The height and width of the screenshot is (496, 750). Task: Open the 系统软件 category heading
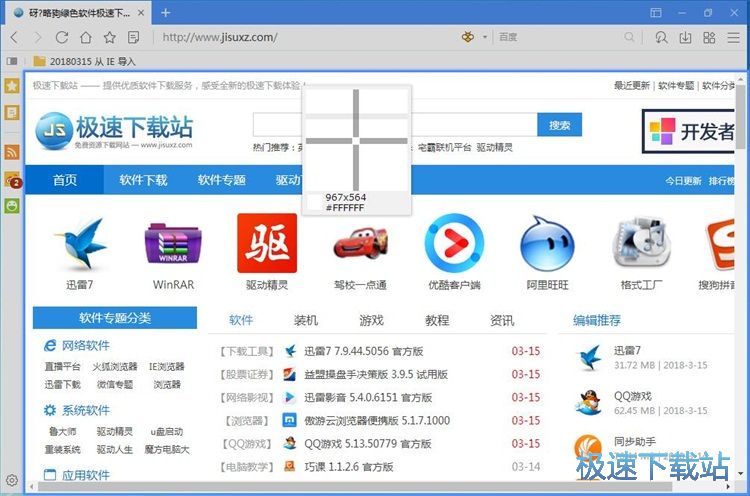[86, 410]
